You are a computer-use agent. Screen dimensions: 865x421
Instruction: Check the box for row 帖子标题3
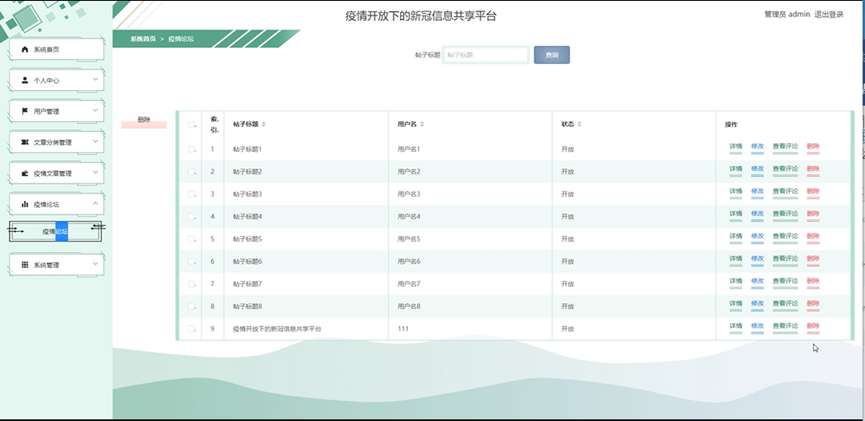(x=191, y=194)
